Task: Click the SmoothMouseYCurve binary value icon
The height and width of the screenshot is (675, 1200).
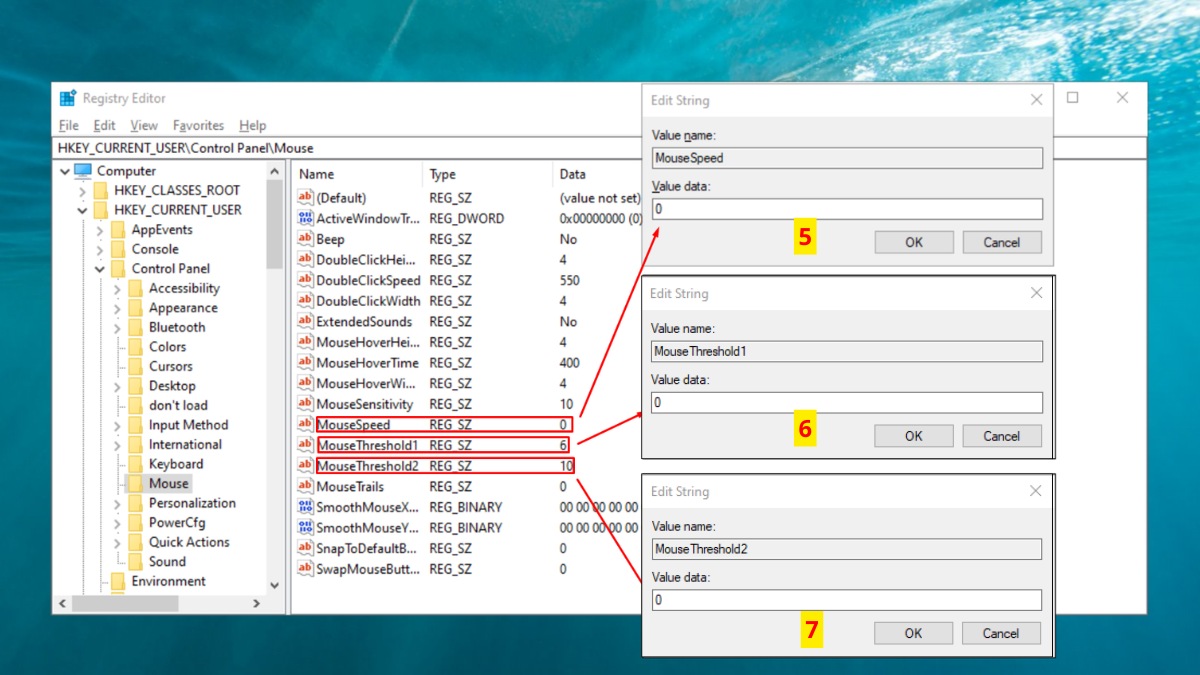Action: click(x=306, y=528)
